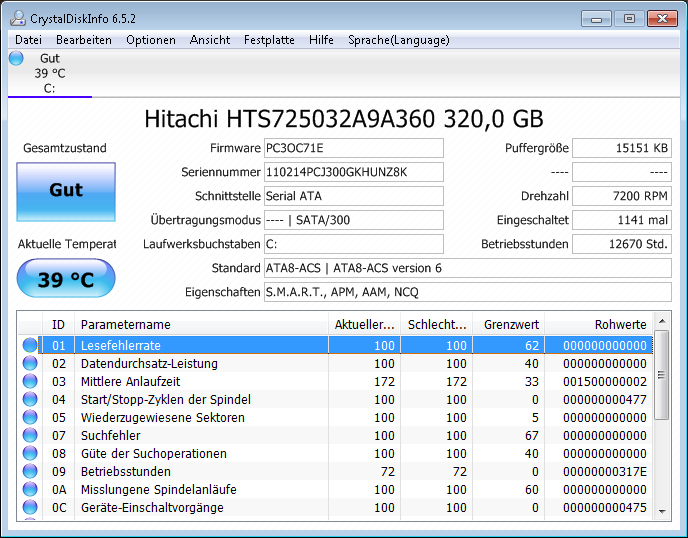Select the Wiederzugewiesene Sektoren parameter name
The image size is (688, 538).
(x=163, y=418)
